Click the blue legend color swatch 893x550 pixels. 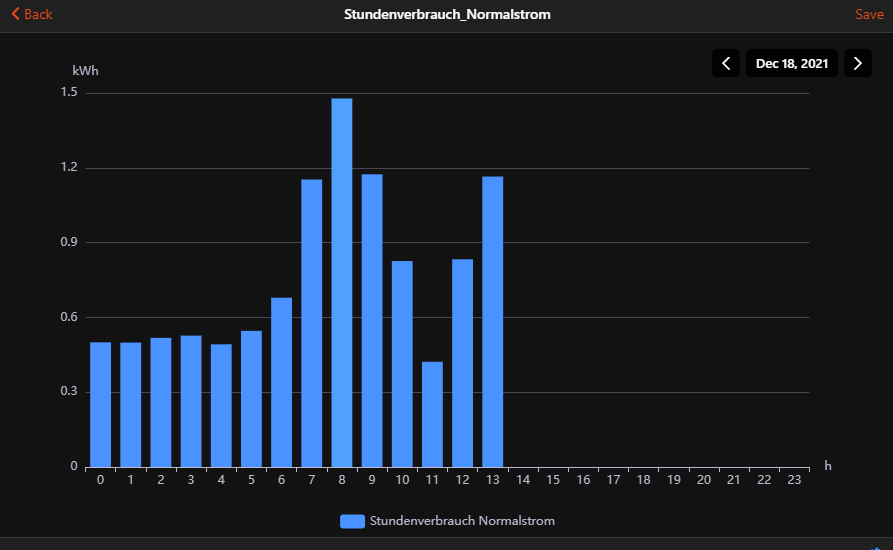[x=352, y=521]
